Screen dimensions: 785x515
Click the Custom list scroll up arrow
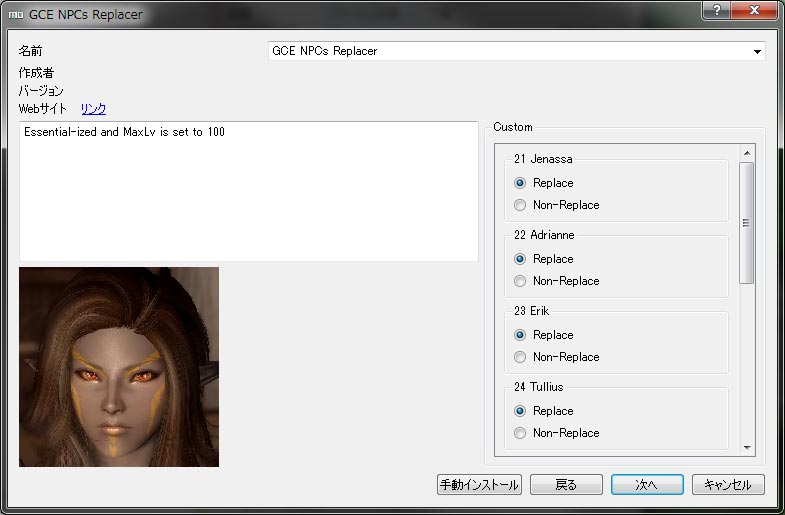click(x=747, y=153)
